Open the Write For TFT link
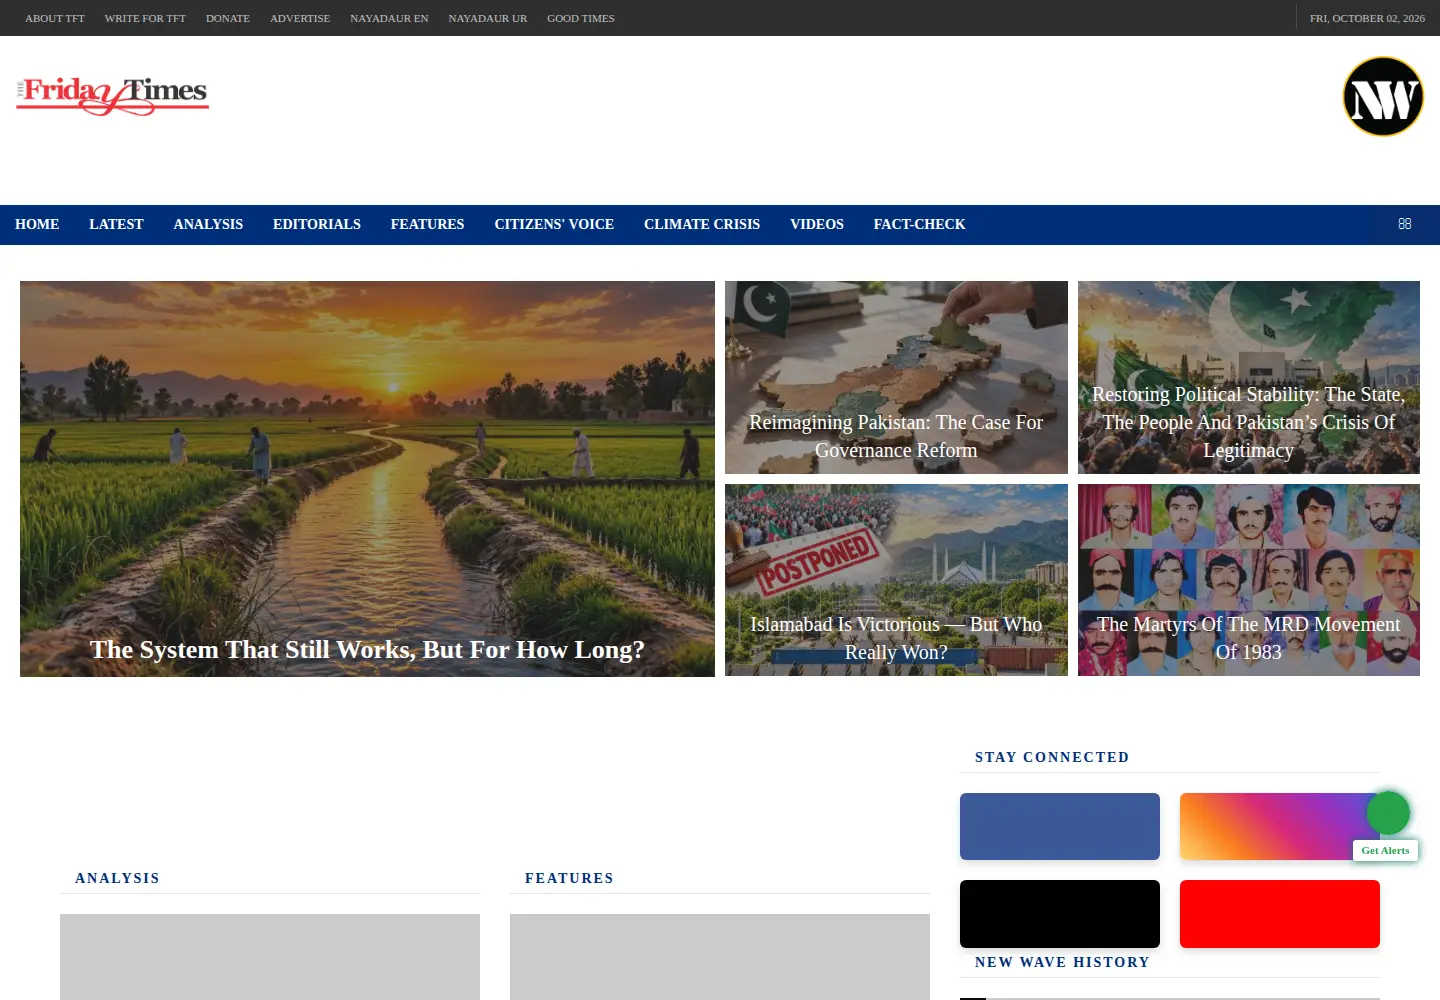Screen dimensions: 1440x1000 pos(145,18)
